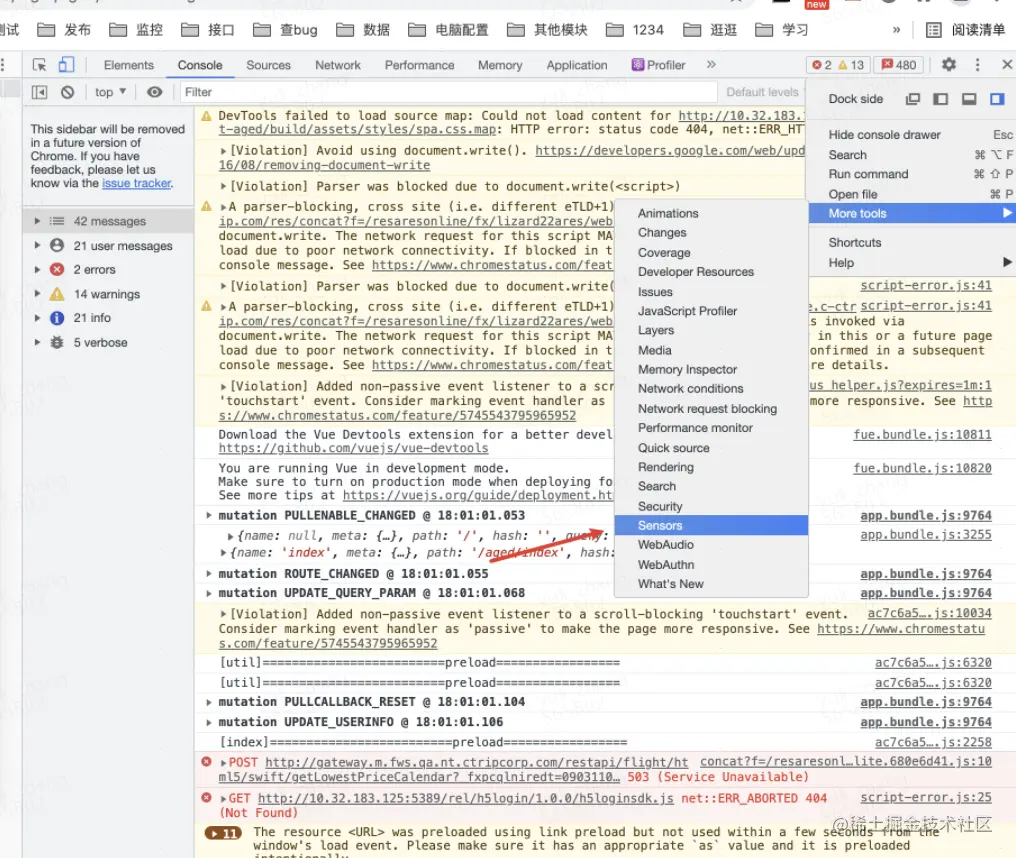Viewport: 1016px width, 858px height.
Task: Open fue.bundle.js:10811 source link
Action: click(x=922, y=435)
